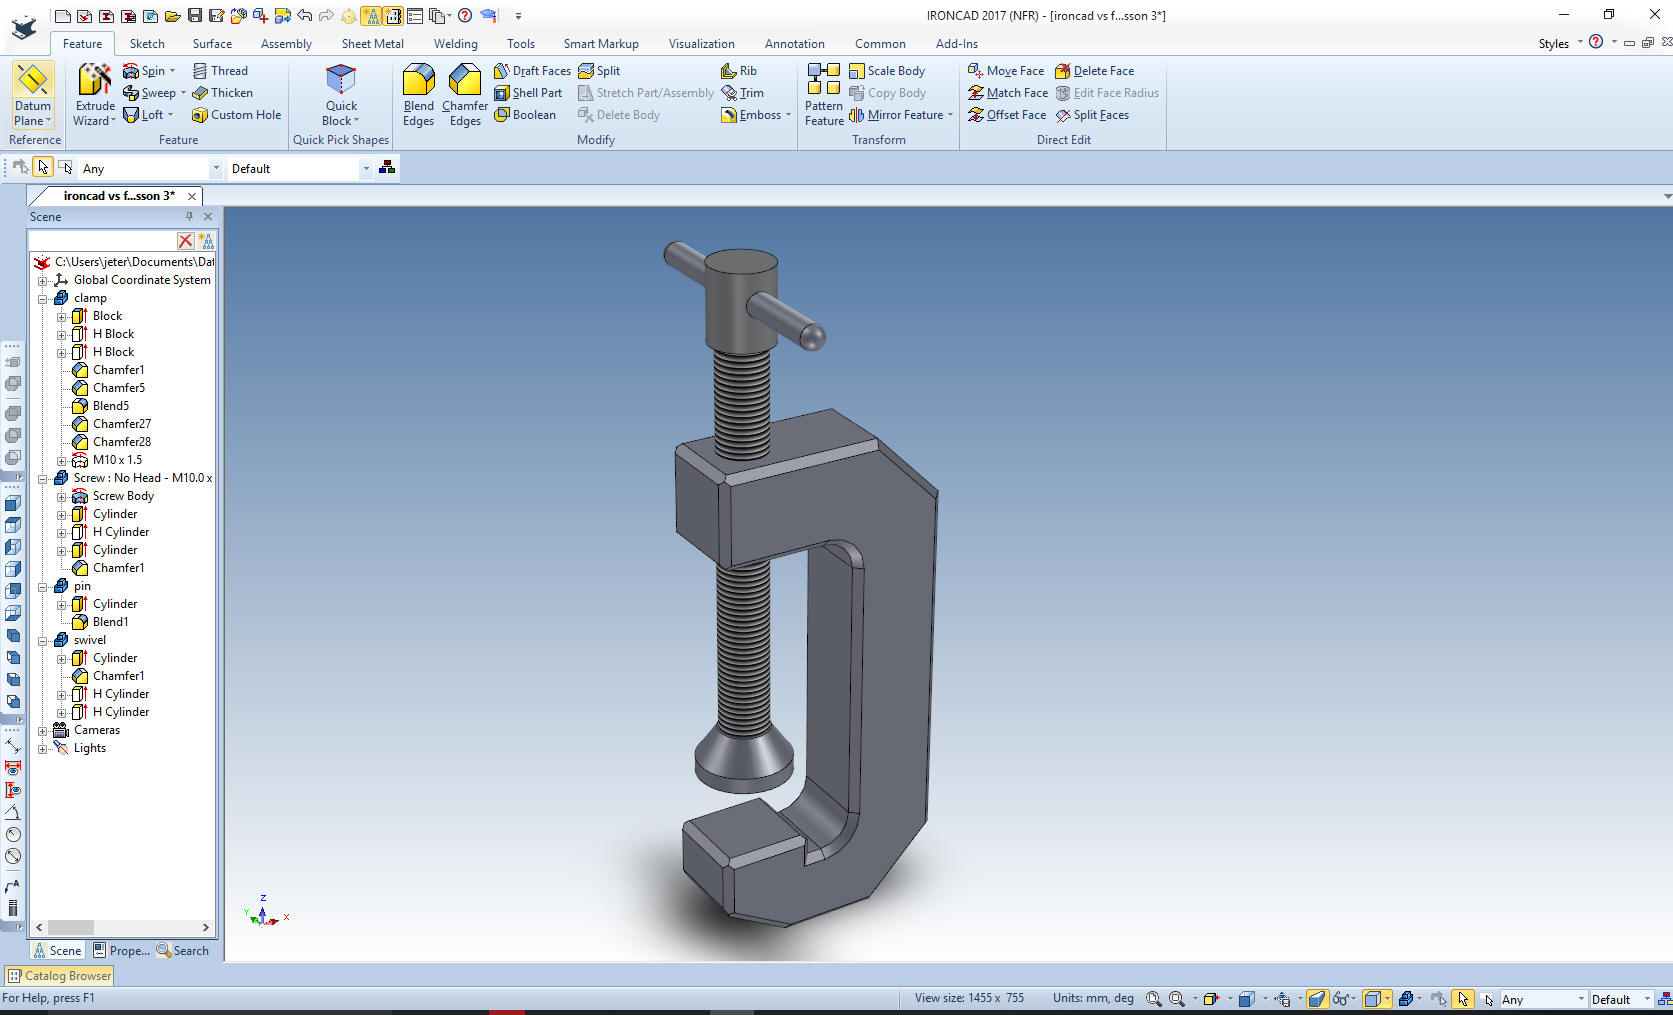1673x1015 pixels.
Task: Click the Shell Part tool
Action: click(528, 93)
